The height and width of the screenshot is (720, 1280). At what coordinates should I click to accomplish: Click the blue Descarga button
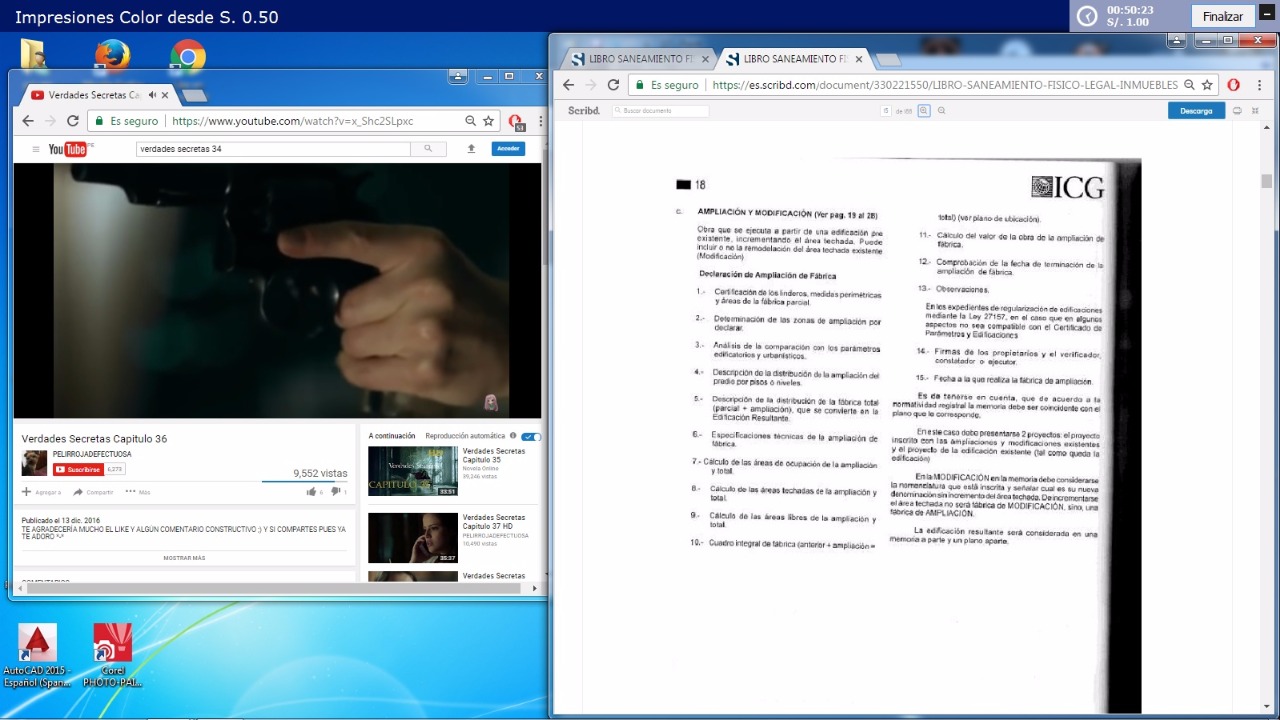[1196, 111]
